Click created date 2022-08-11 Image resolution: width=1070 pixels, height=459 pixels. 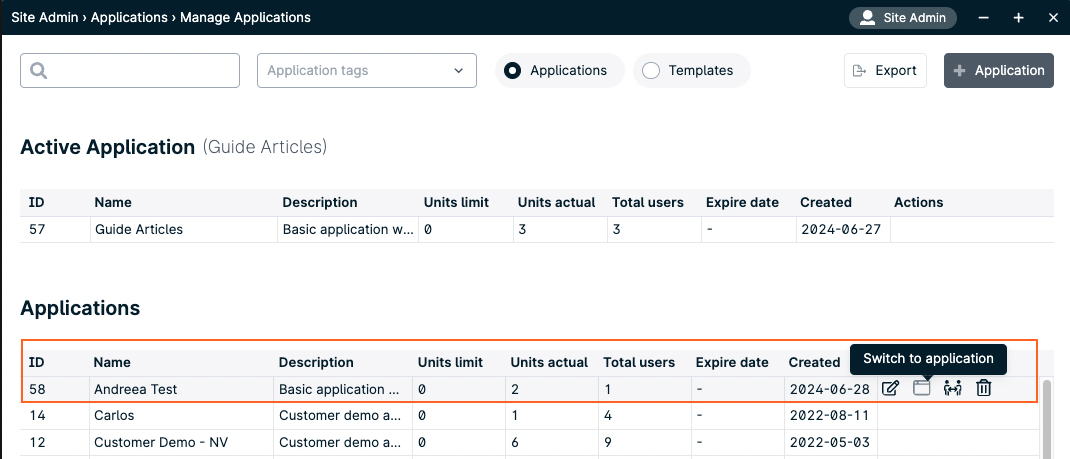click(830, 415)
